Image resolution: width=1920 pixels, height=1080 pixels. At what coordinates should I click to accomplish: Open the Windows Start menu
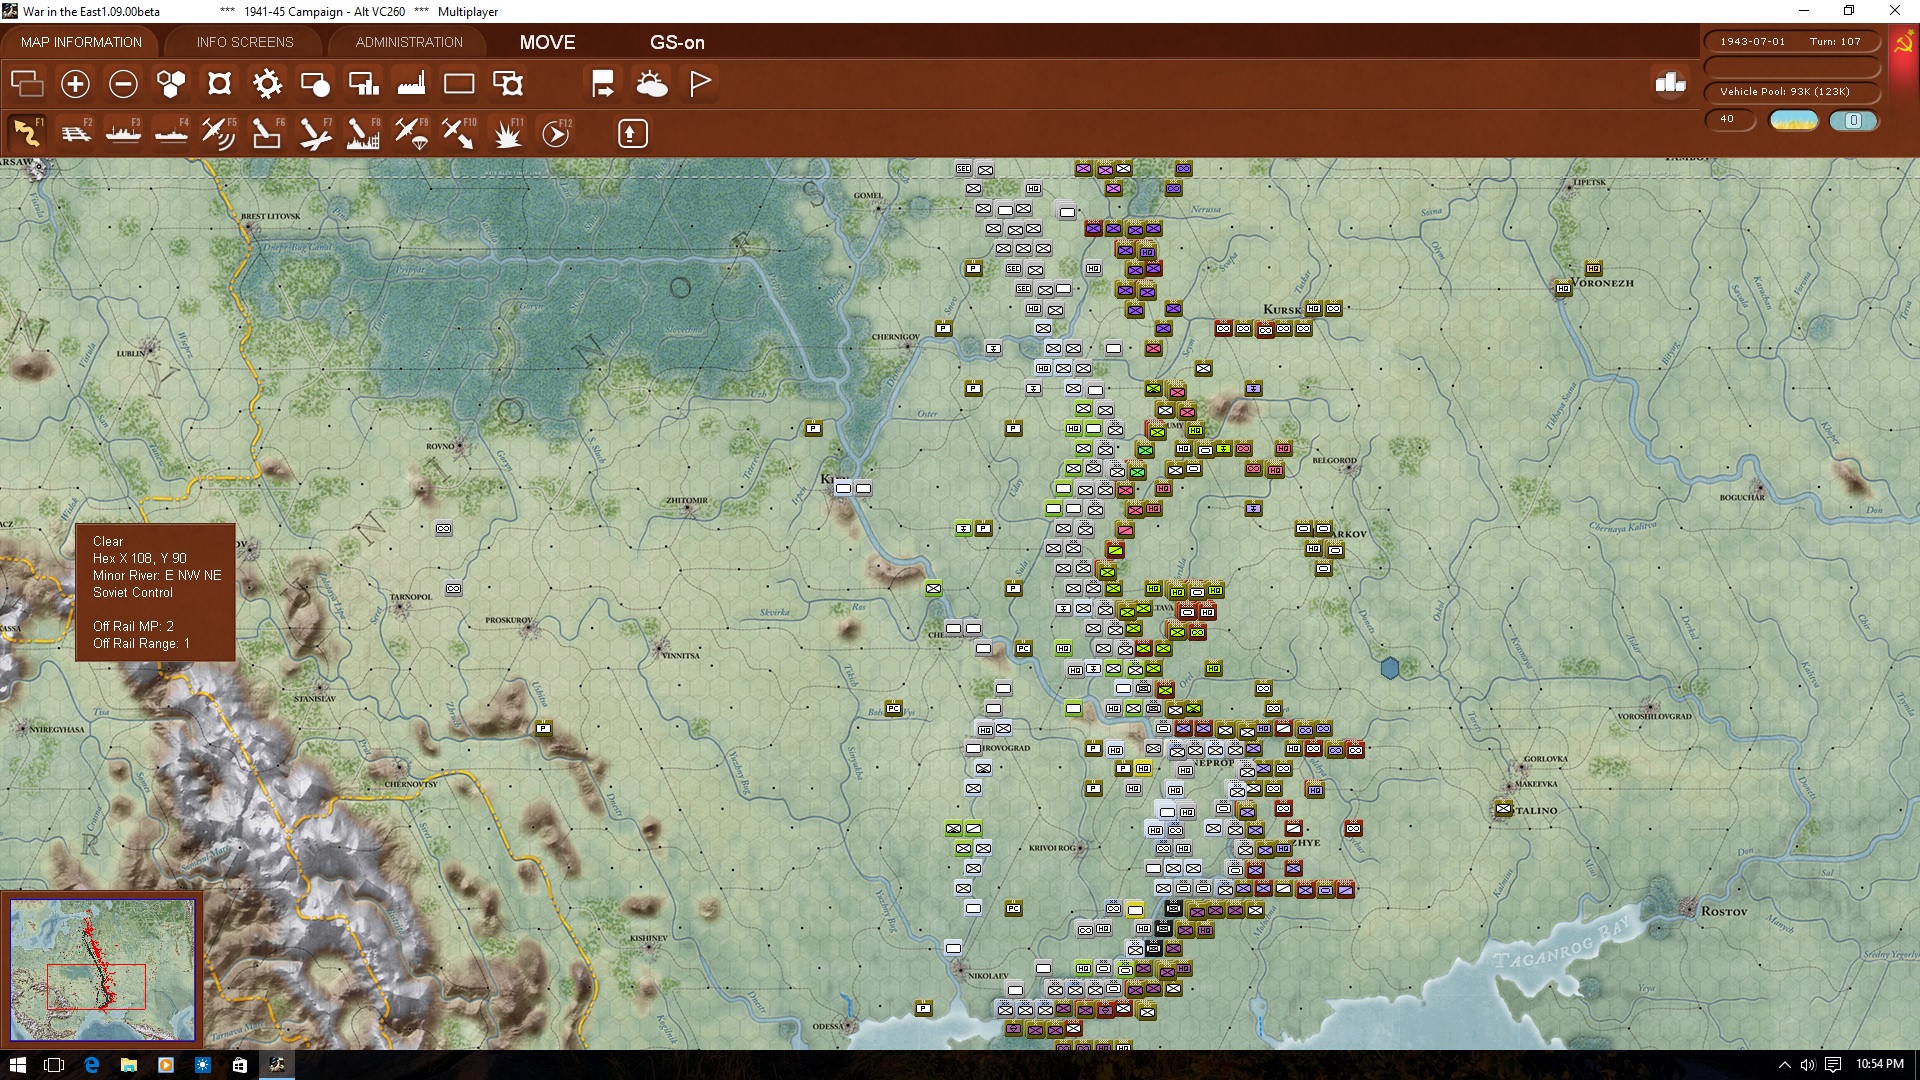coord(17,1065)
